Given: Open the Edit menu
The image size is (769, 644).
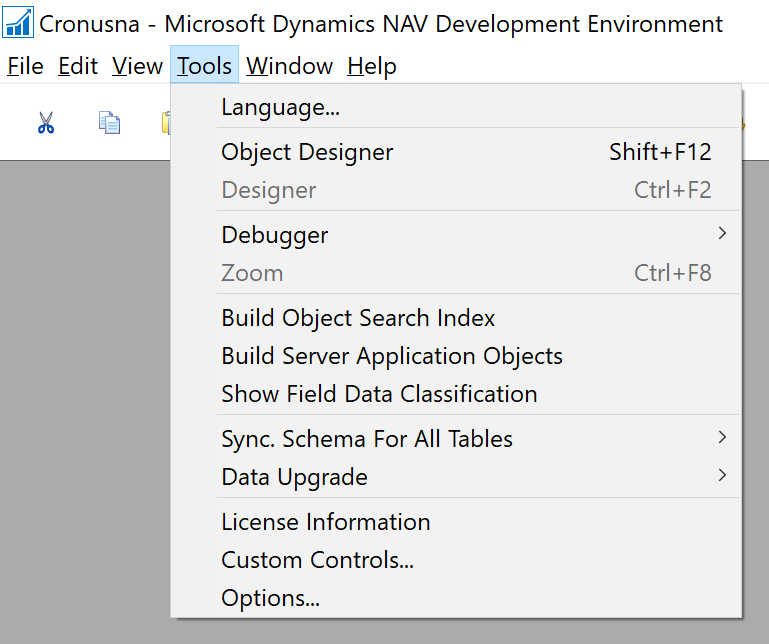Looking at the screenshot, I should click(x=78, y=66).
